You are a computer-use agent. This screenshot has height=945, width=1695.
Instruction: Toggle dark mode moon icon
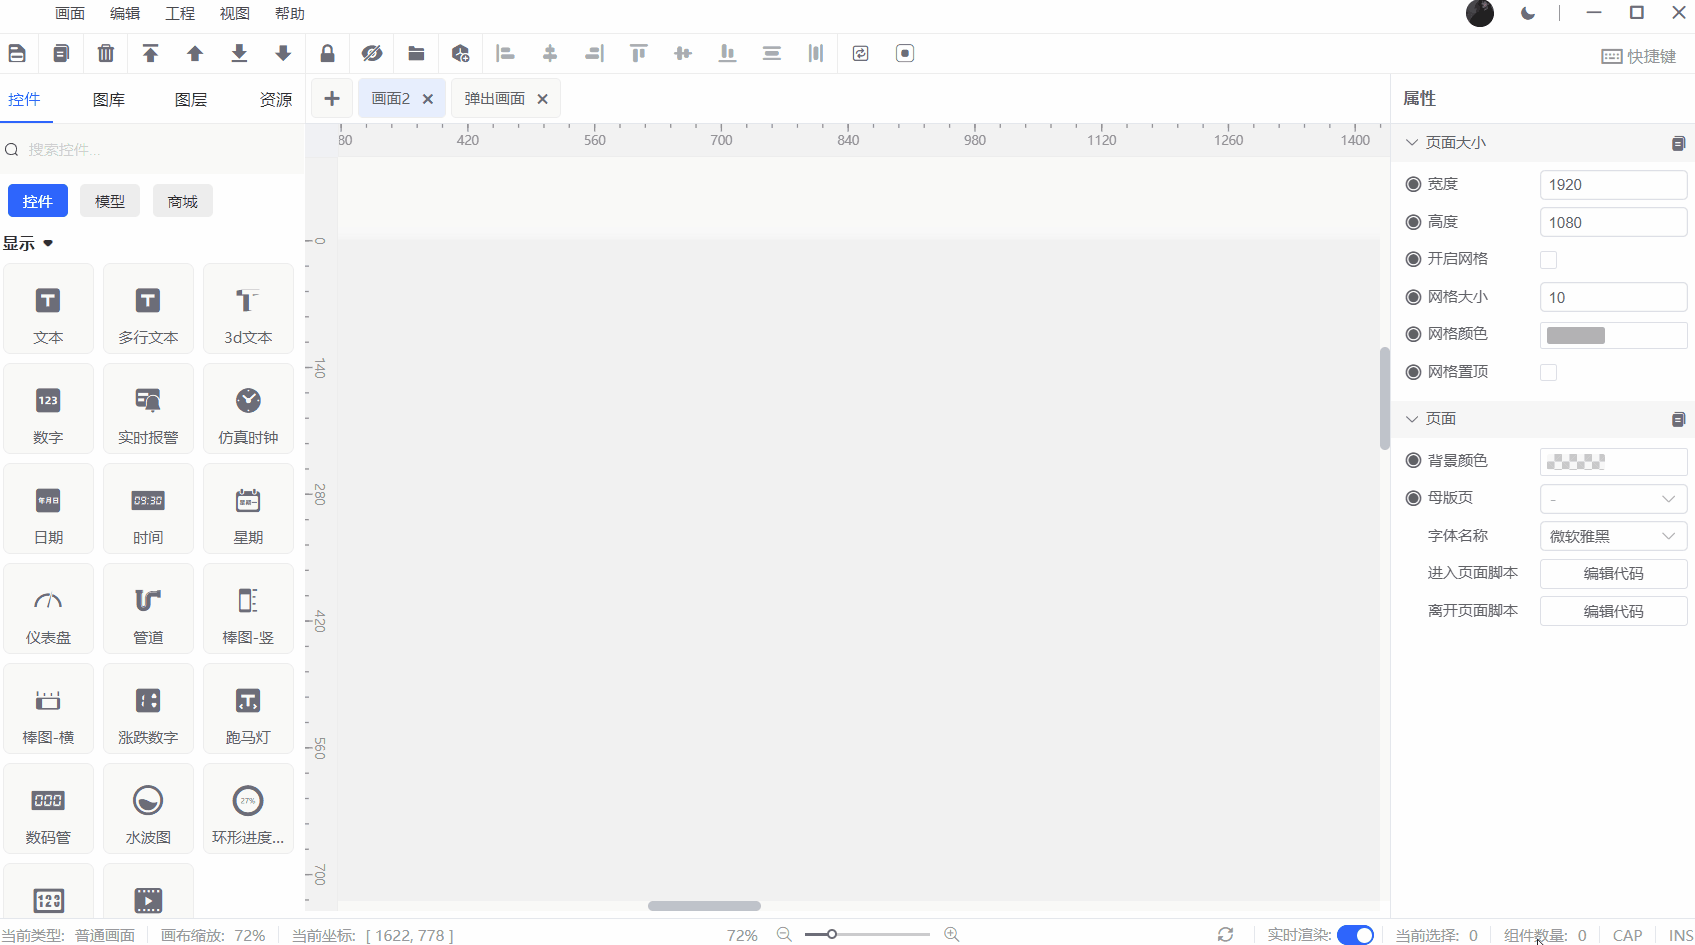[x=1527, y=13]
